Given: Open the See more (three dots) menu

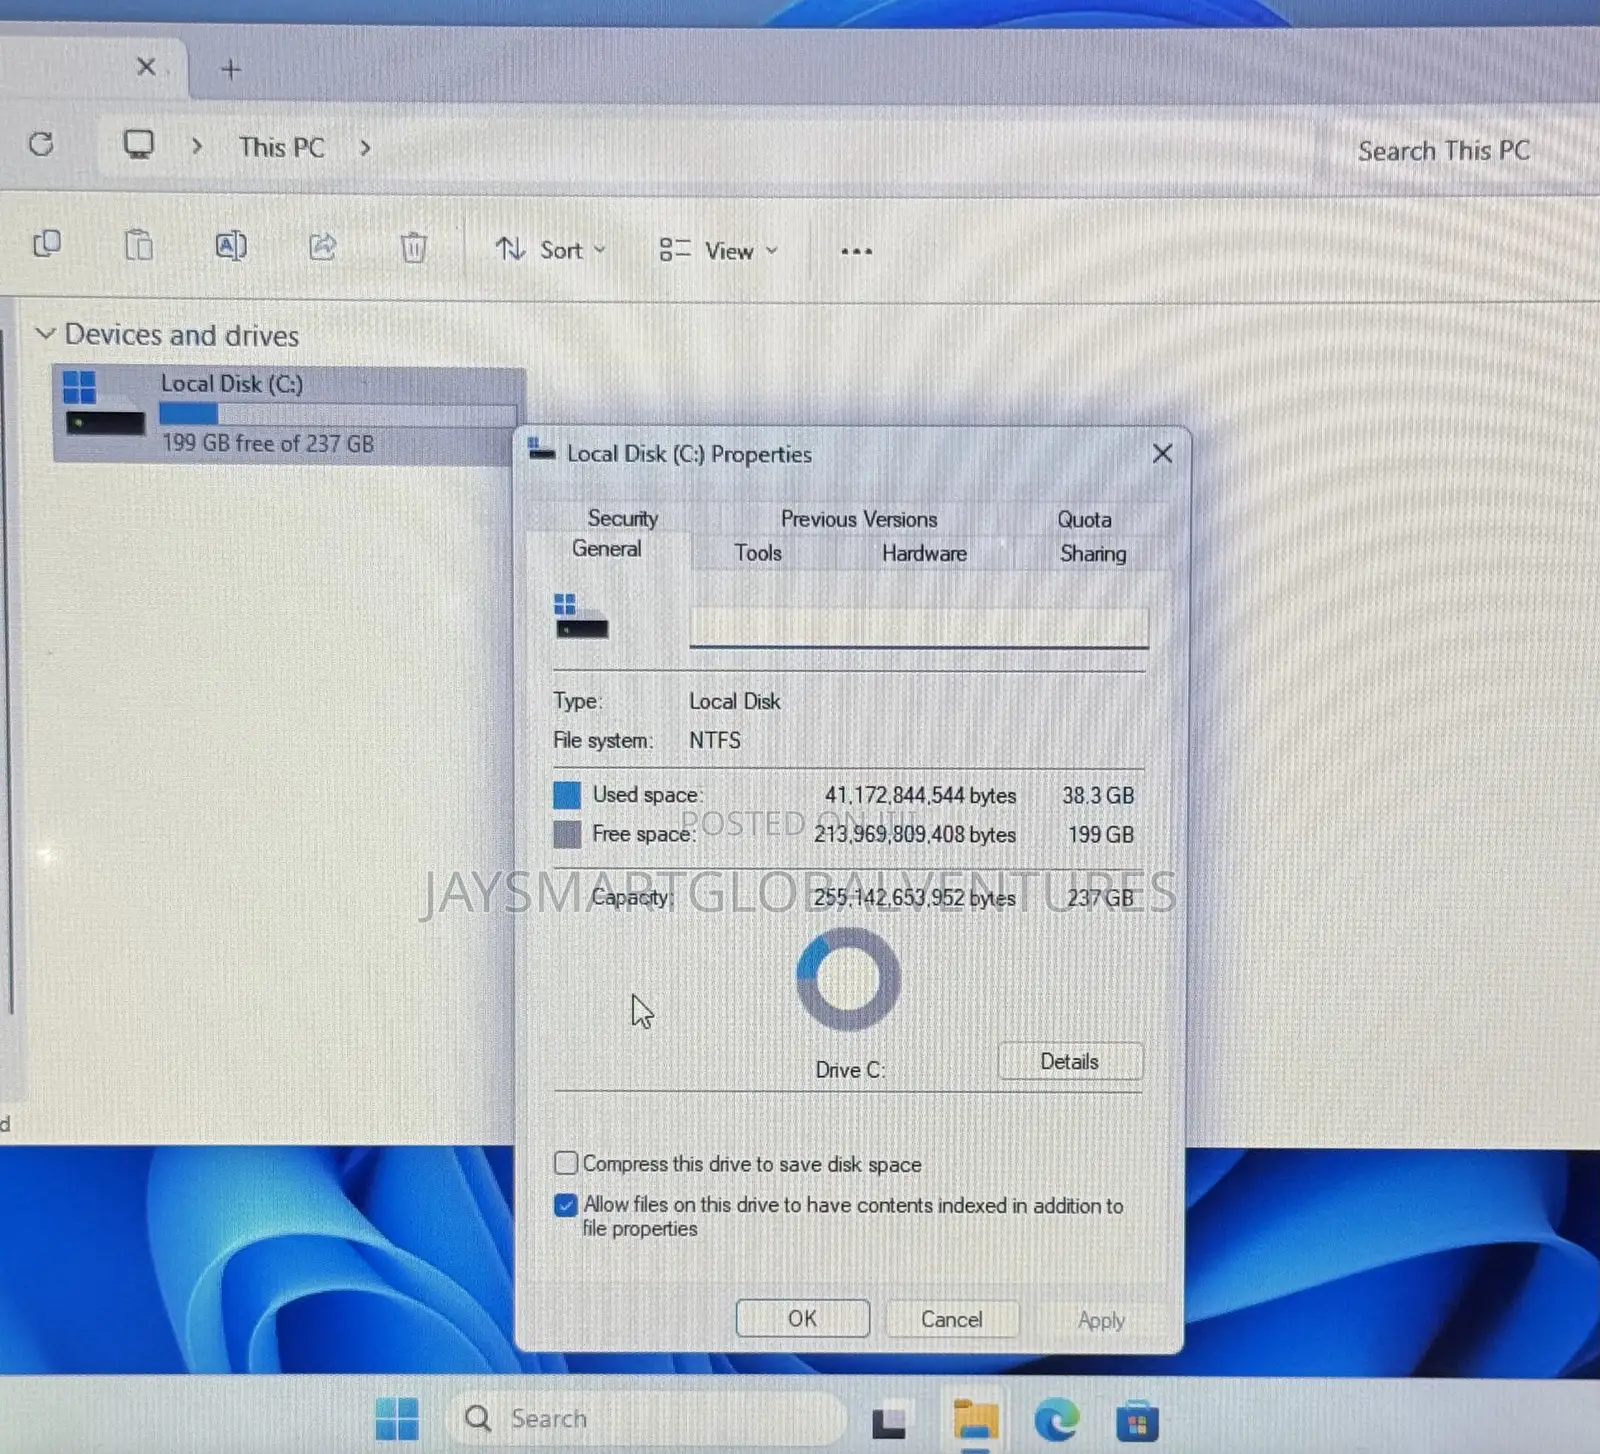Looking at the screenshot, I should (x=856, y=251).
